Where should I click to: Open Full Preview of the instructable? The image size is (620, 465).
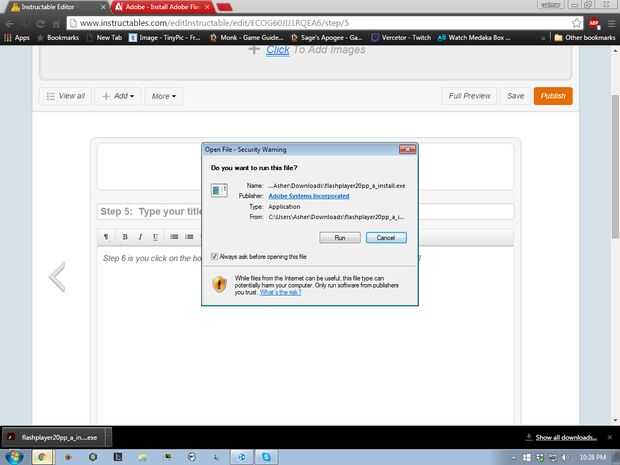[x=469, y=96]
